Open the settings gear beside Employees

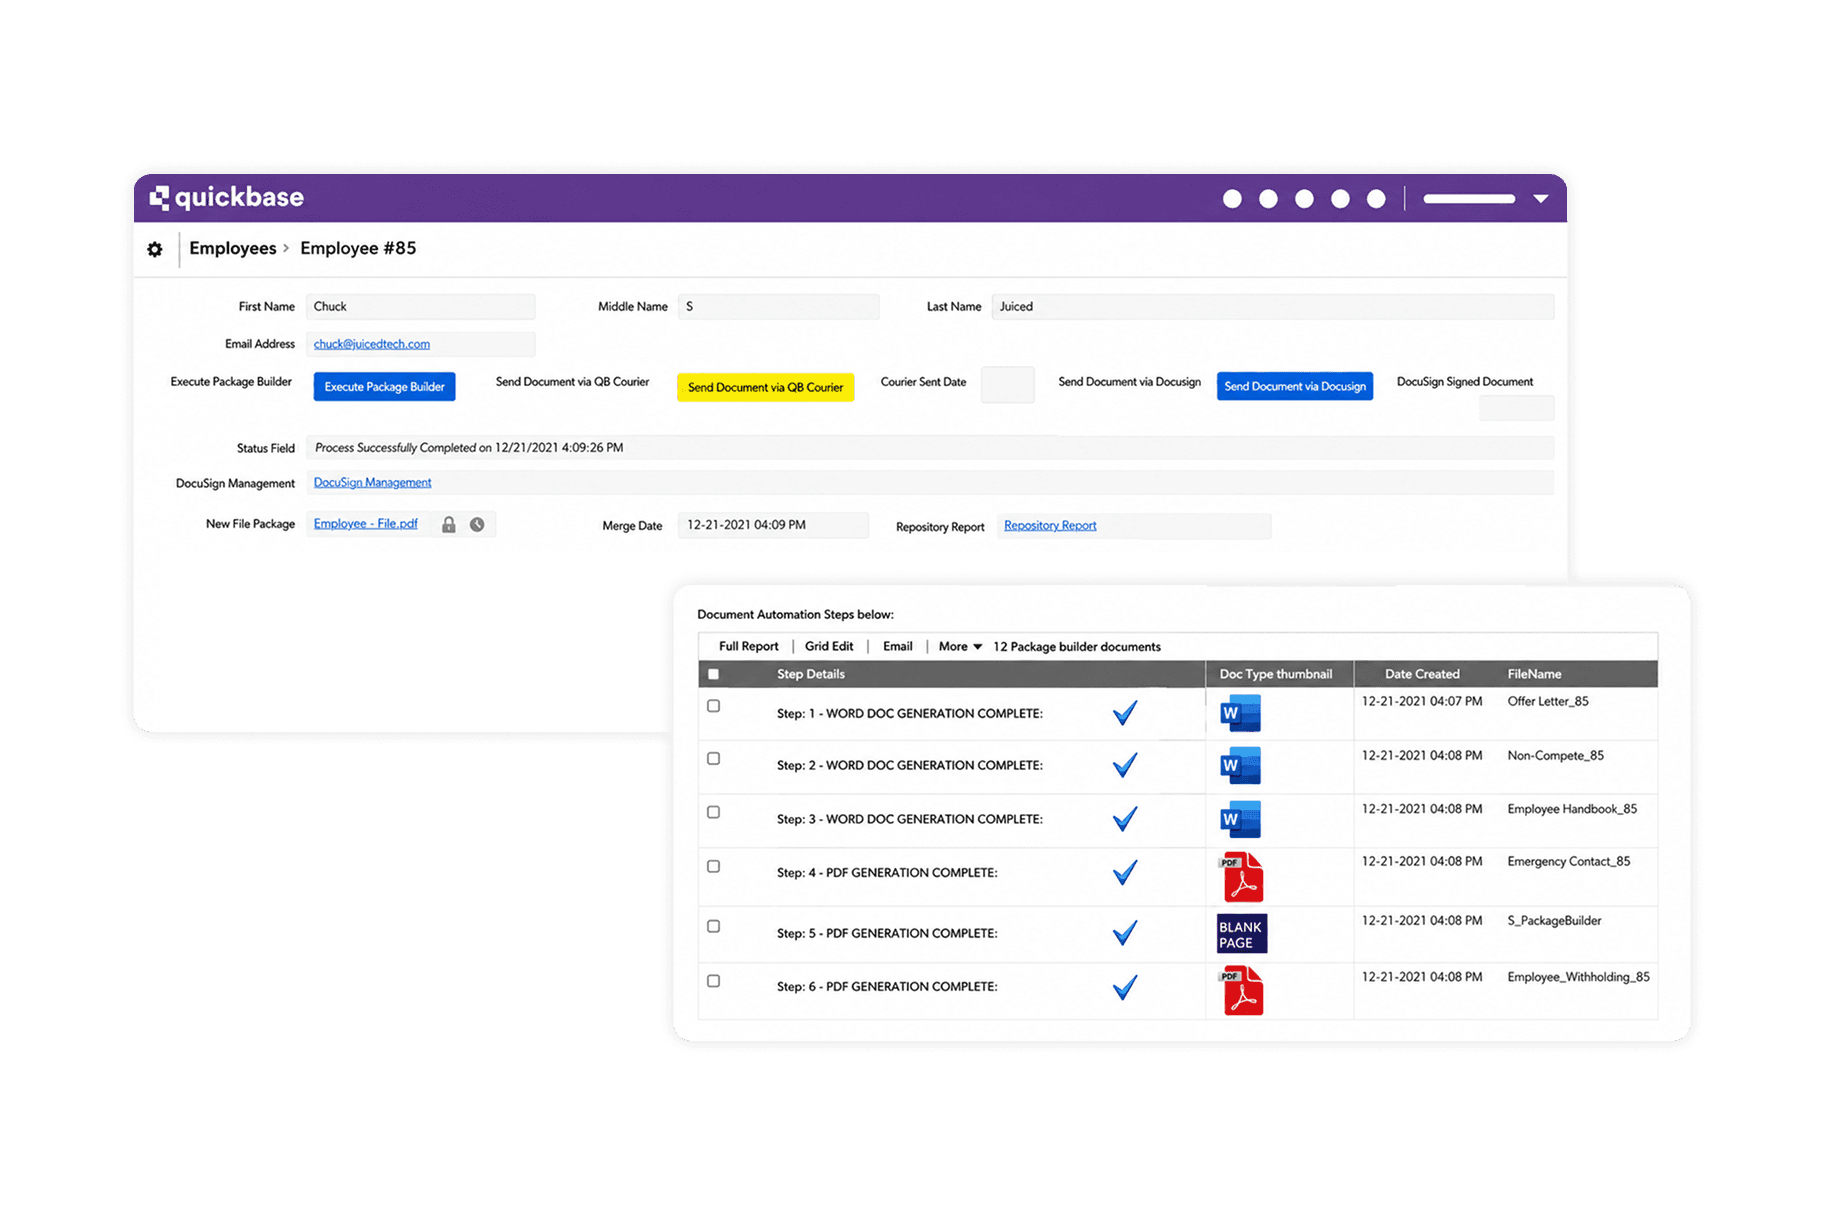point(155,249)
